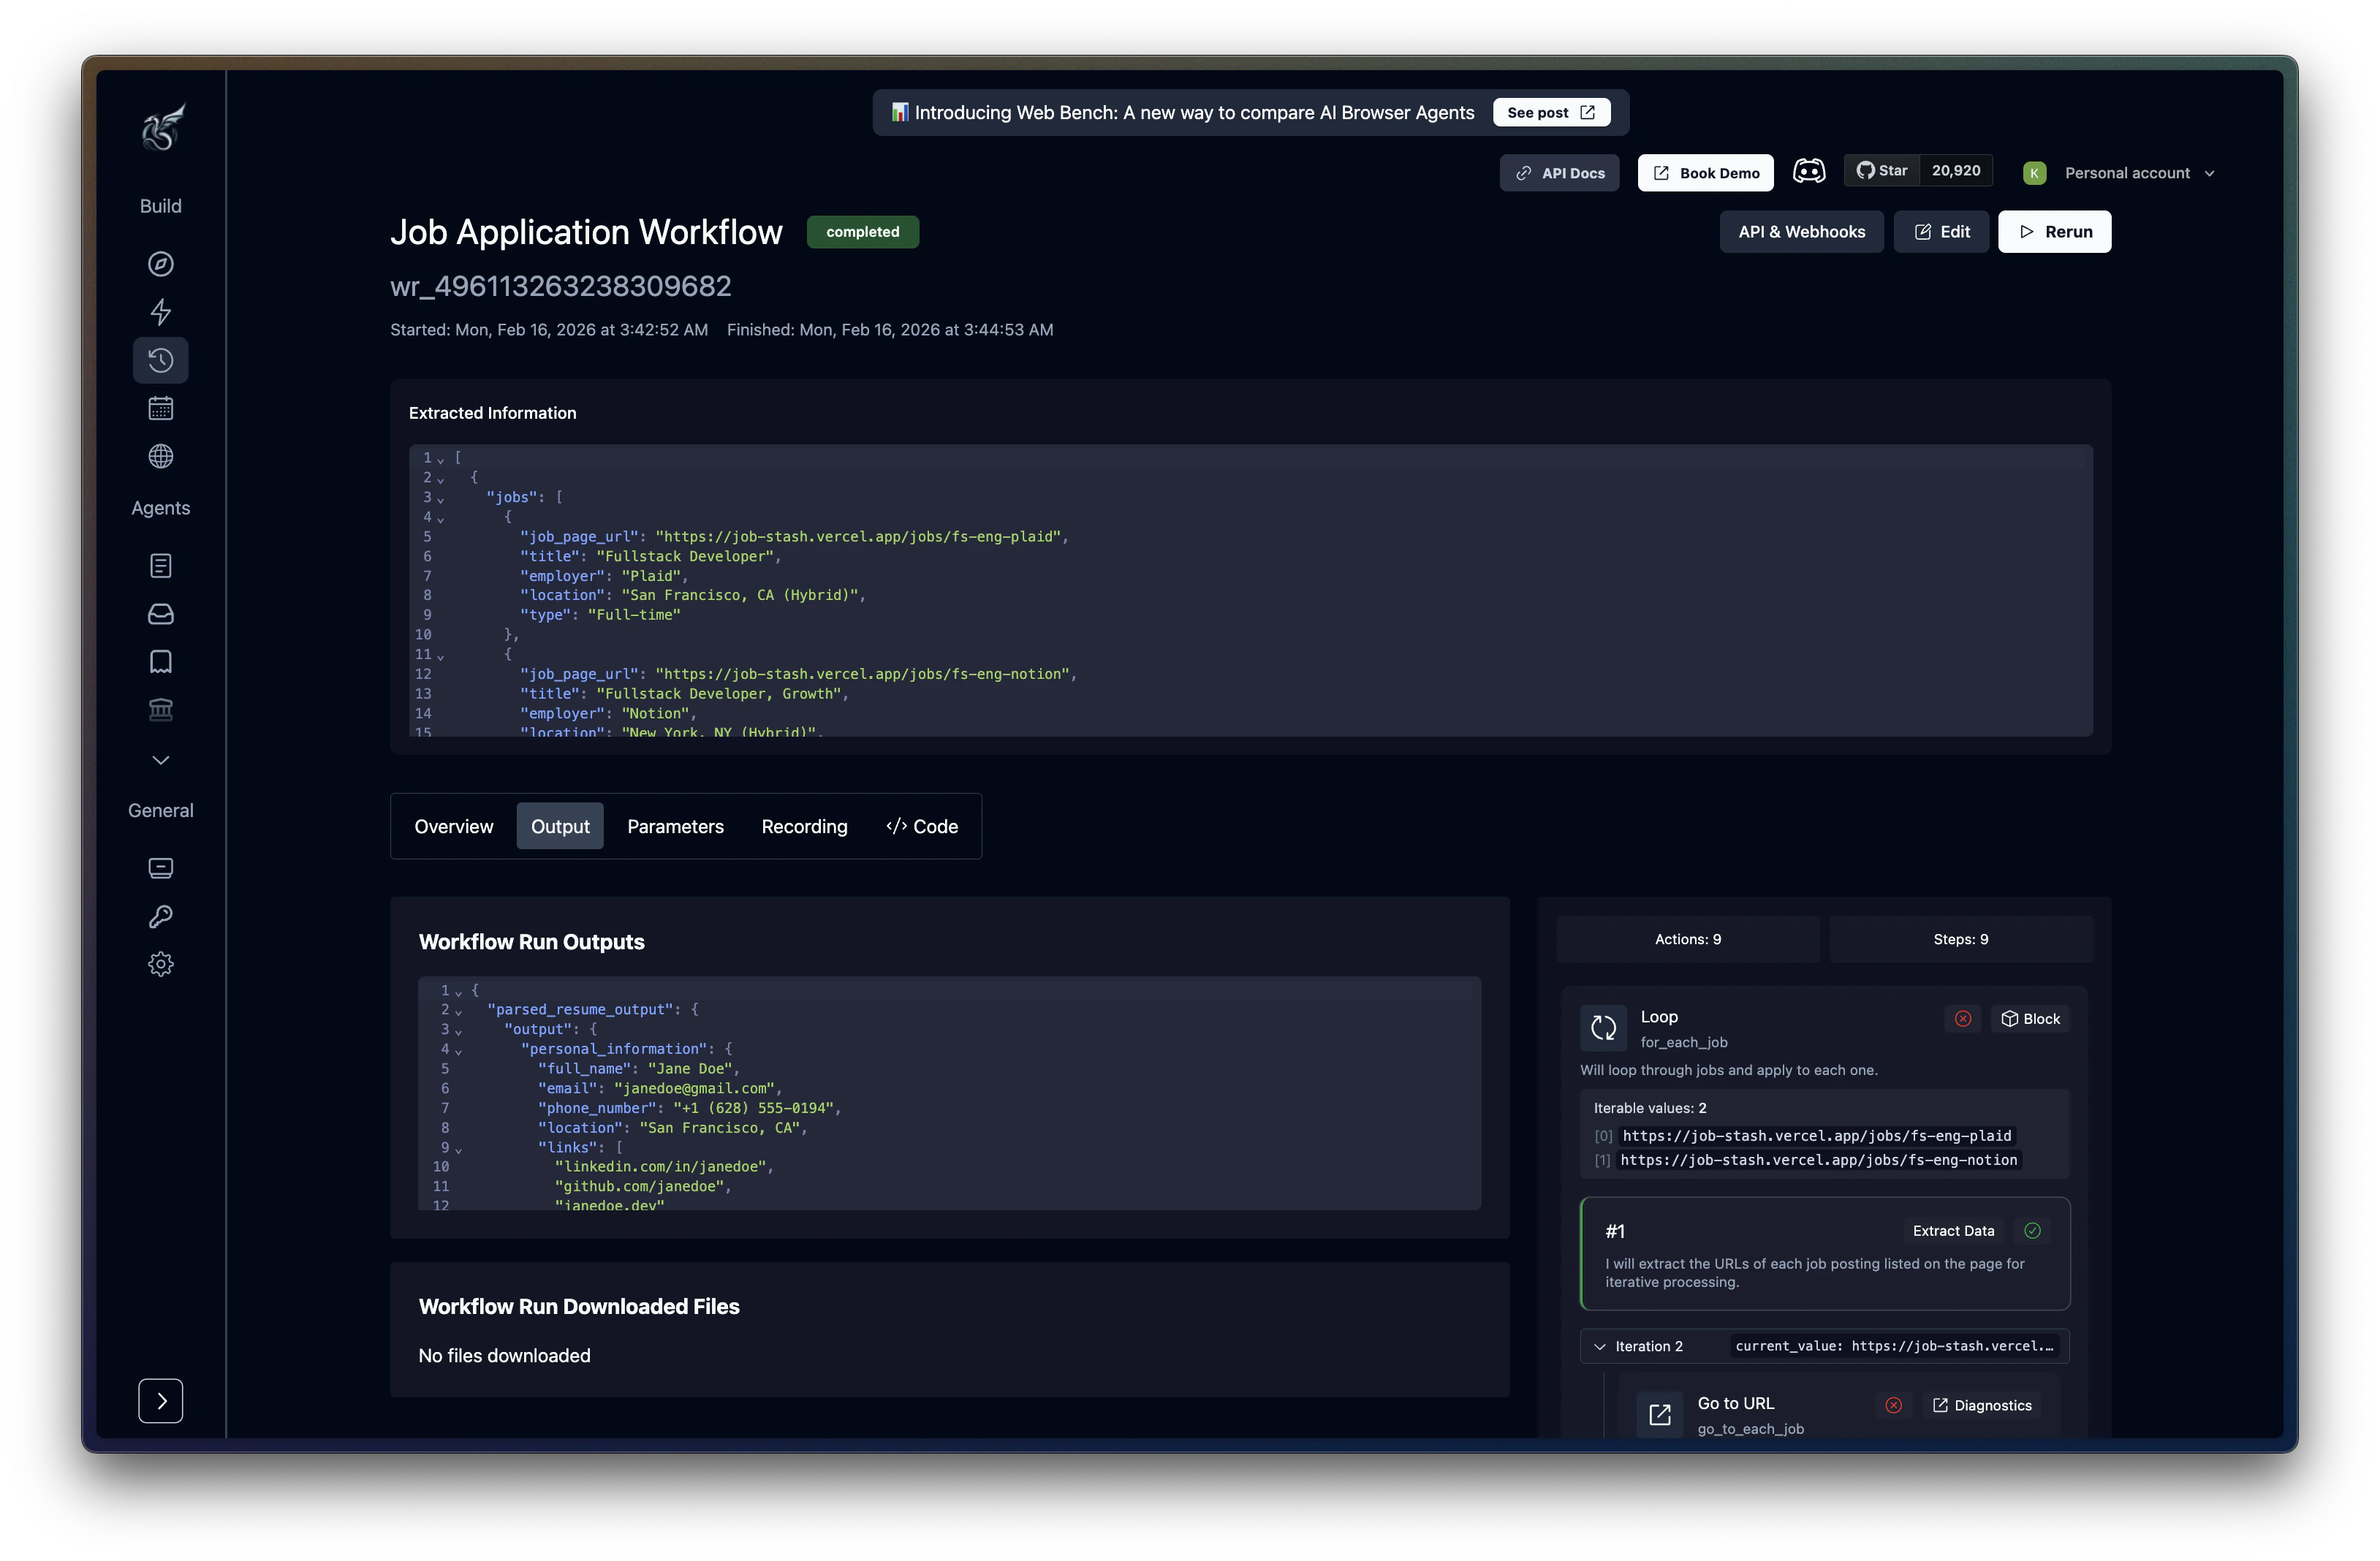Click the Rerun button

click(x=2055, y=231)
